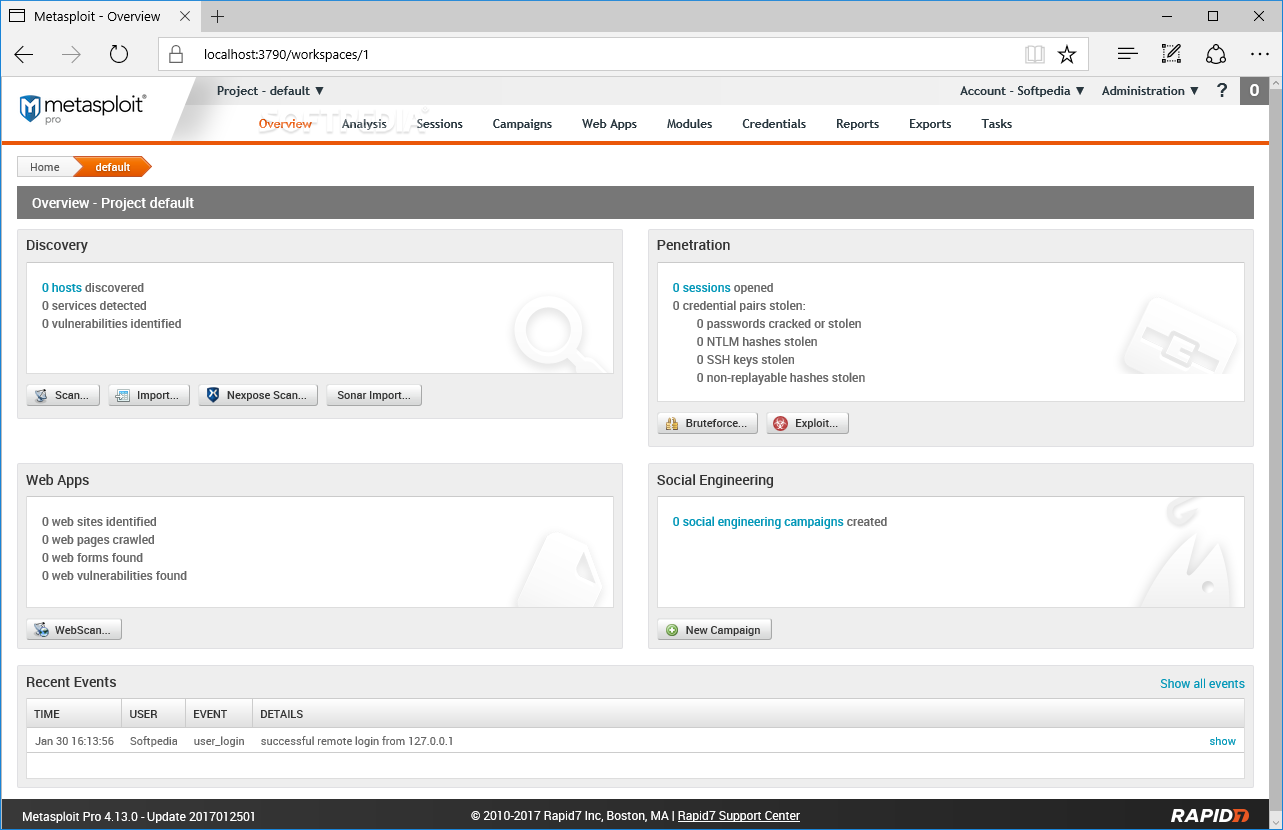Screen dimensions: 1283x830
Task: Click show link on user_login event
Action: (x=1222, y=741)
